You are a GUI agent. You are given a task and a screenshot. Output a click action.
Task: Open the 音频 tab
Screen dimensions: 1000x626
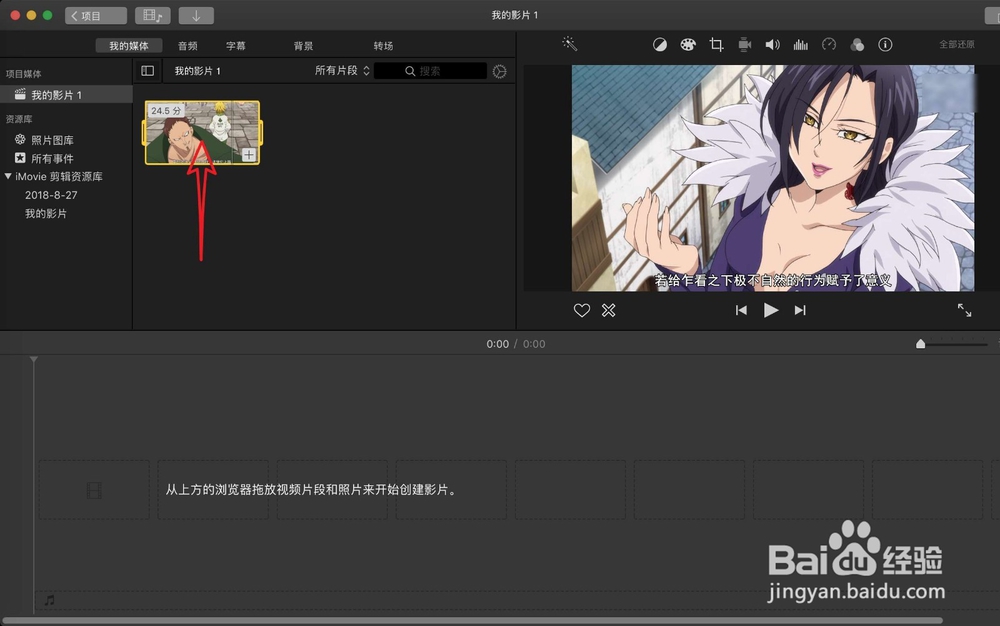point(188,46)
